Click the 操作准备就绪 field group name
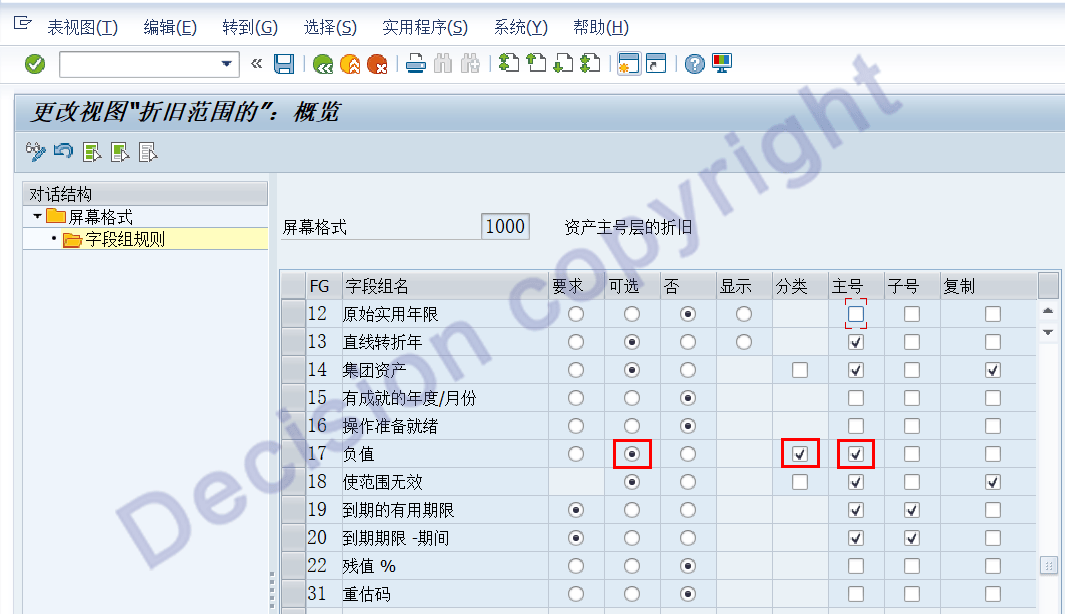 click(390, 426)
